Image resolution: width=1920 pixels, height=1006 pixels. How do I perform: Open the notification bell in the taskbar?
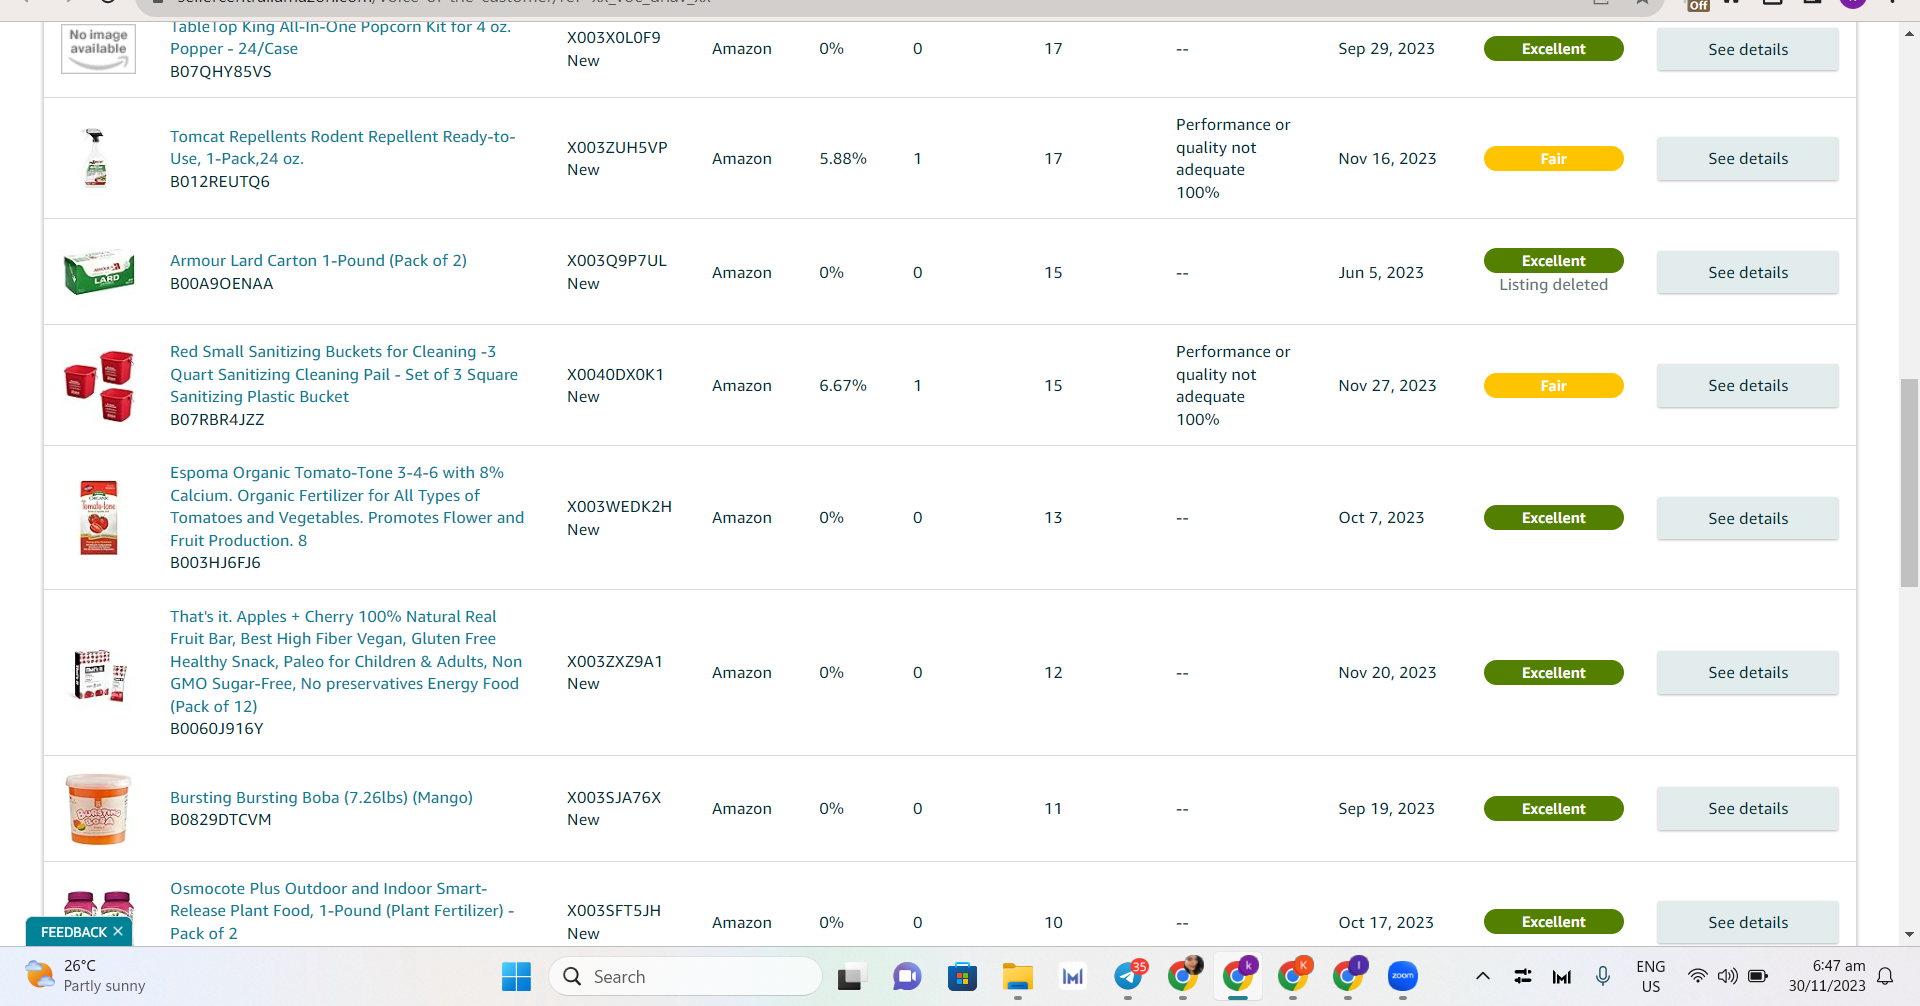(1885, 976)
